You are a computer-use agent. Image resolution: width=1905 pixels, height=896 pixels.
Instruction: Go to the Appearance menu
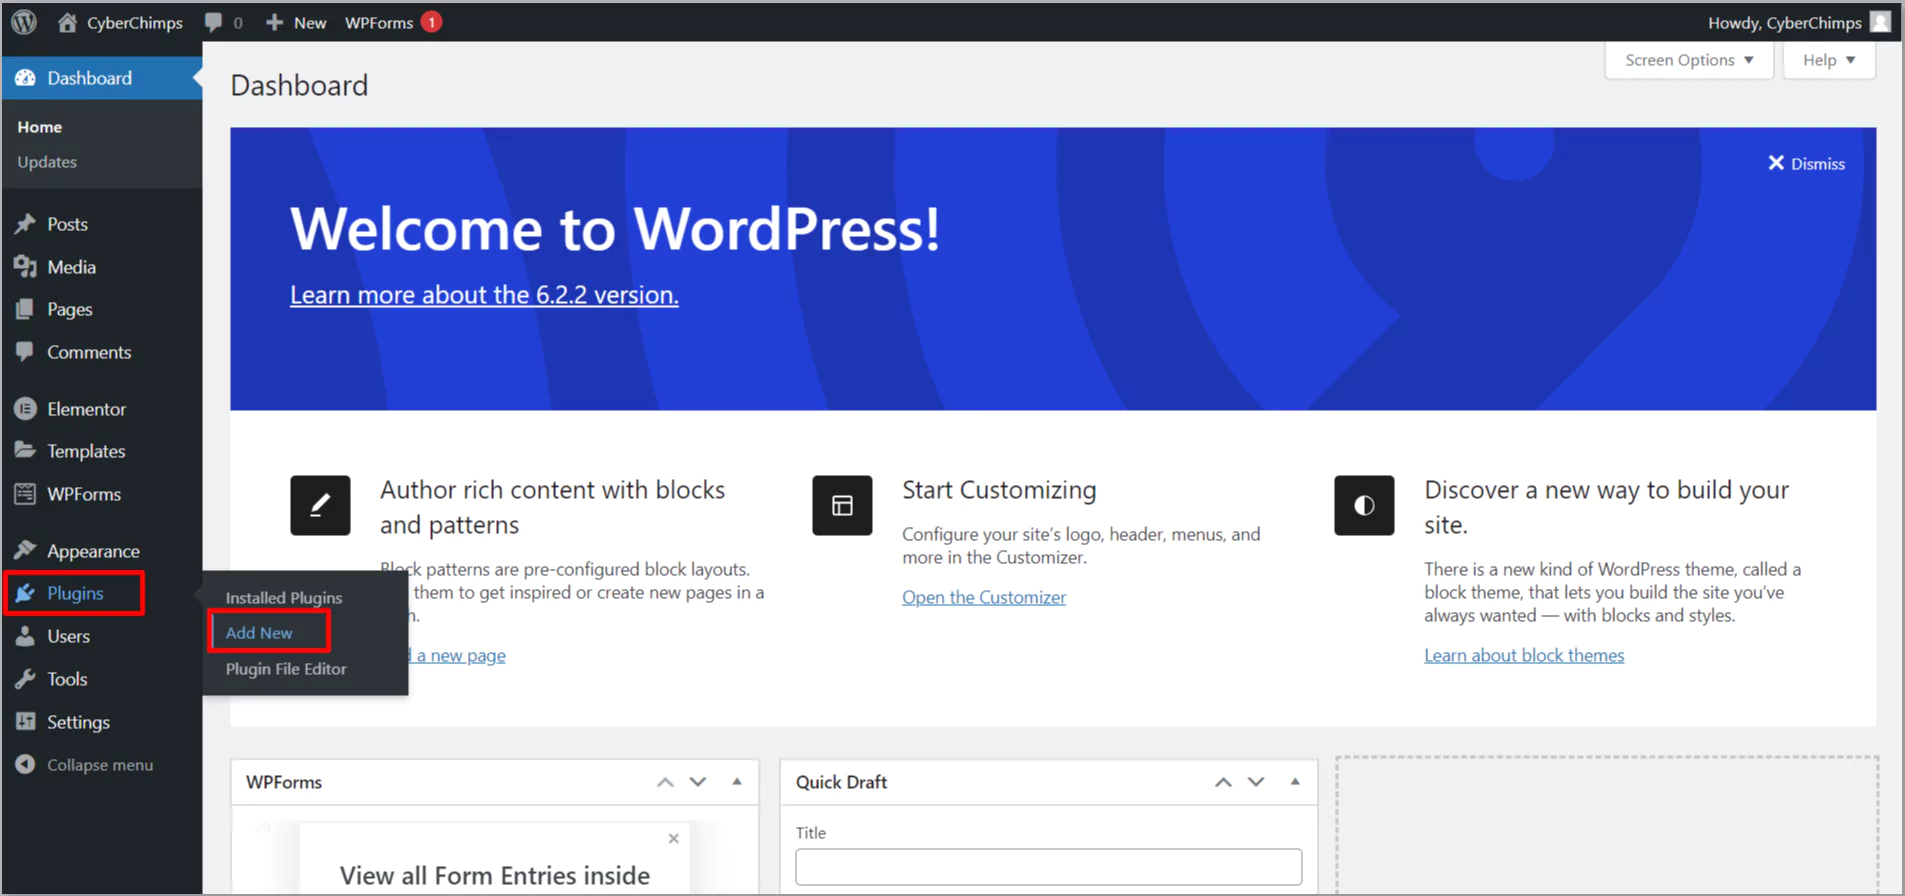(x=93, y=551)
